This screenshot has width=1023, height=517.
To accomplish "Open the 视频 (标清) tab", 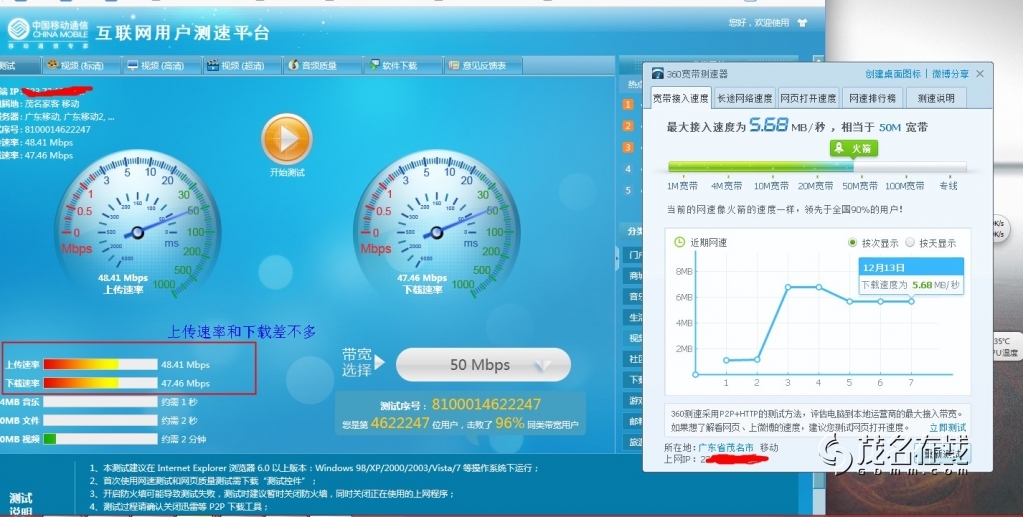I will [81, 65].
